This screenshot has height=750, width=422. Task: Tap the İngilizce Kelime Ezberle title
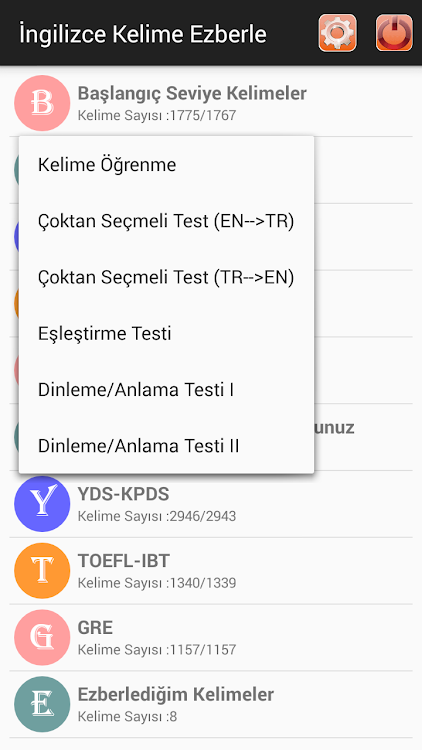143,34
